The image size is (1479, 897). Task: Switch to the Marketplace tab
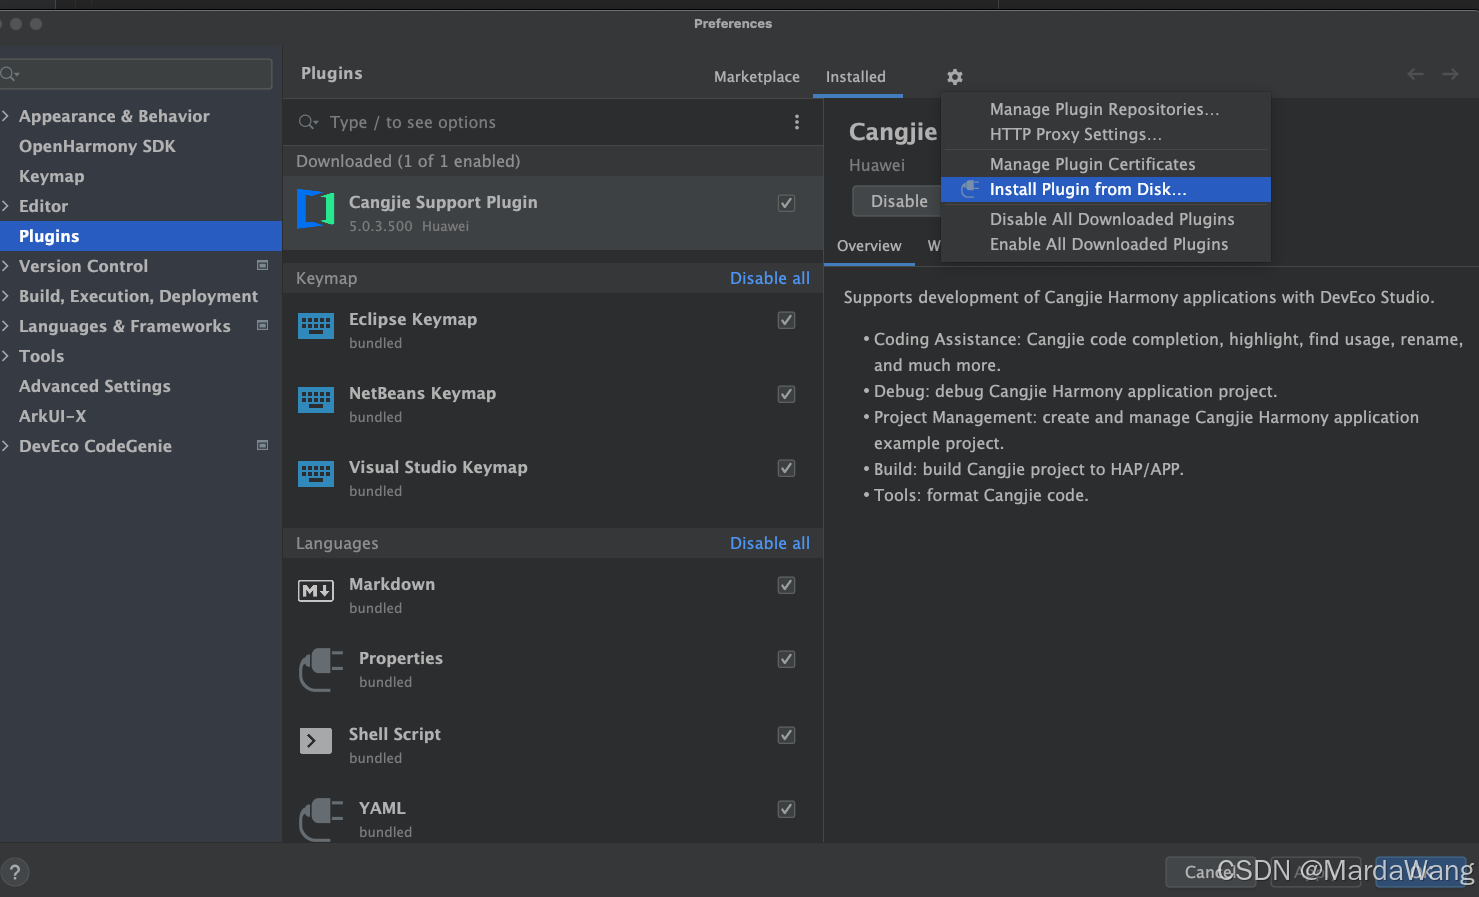(x=756, y=77)
